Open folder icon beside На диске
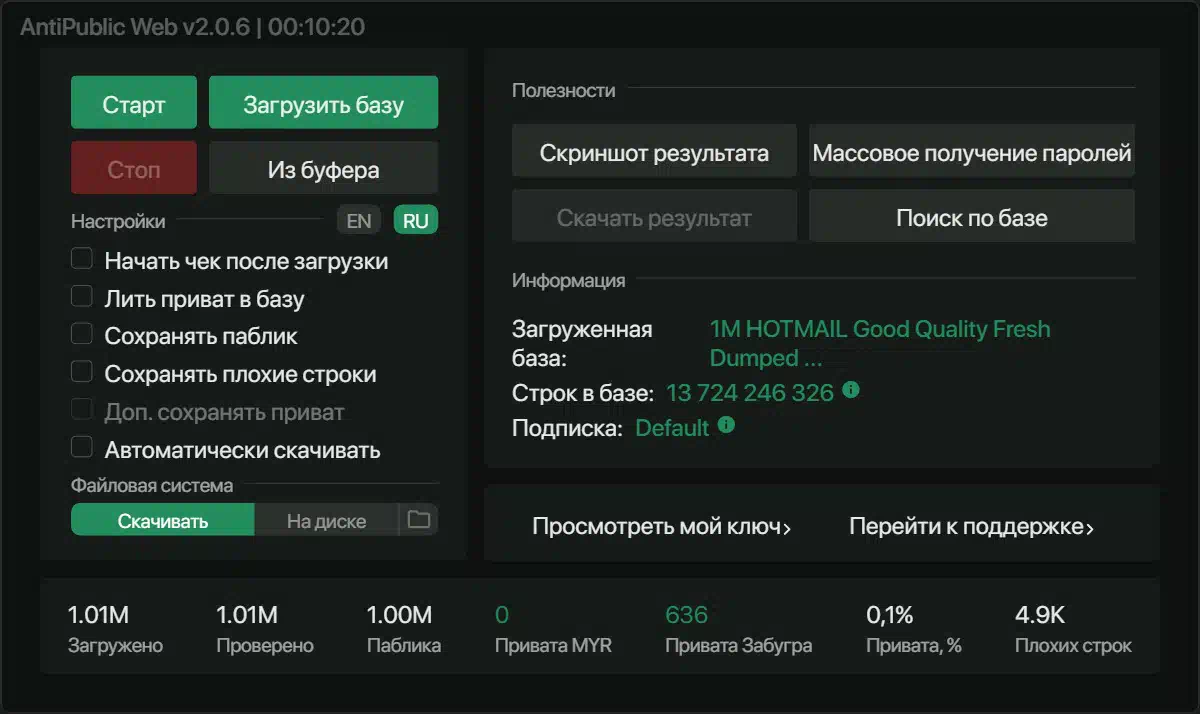The image size is (1200, 714). pyautogui.click(x=418, y=520)
